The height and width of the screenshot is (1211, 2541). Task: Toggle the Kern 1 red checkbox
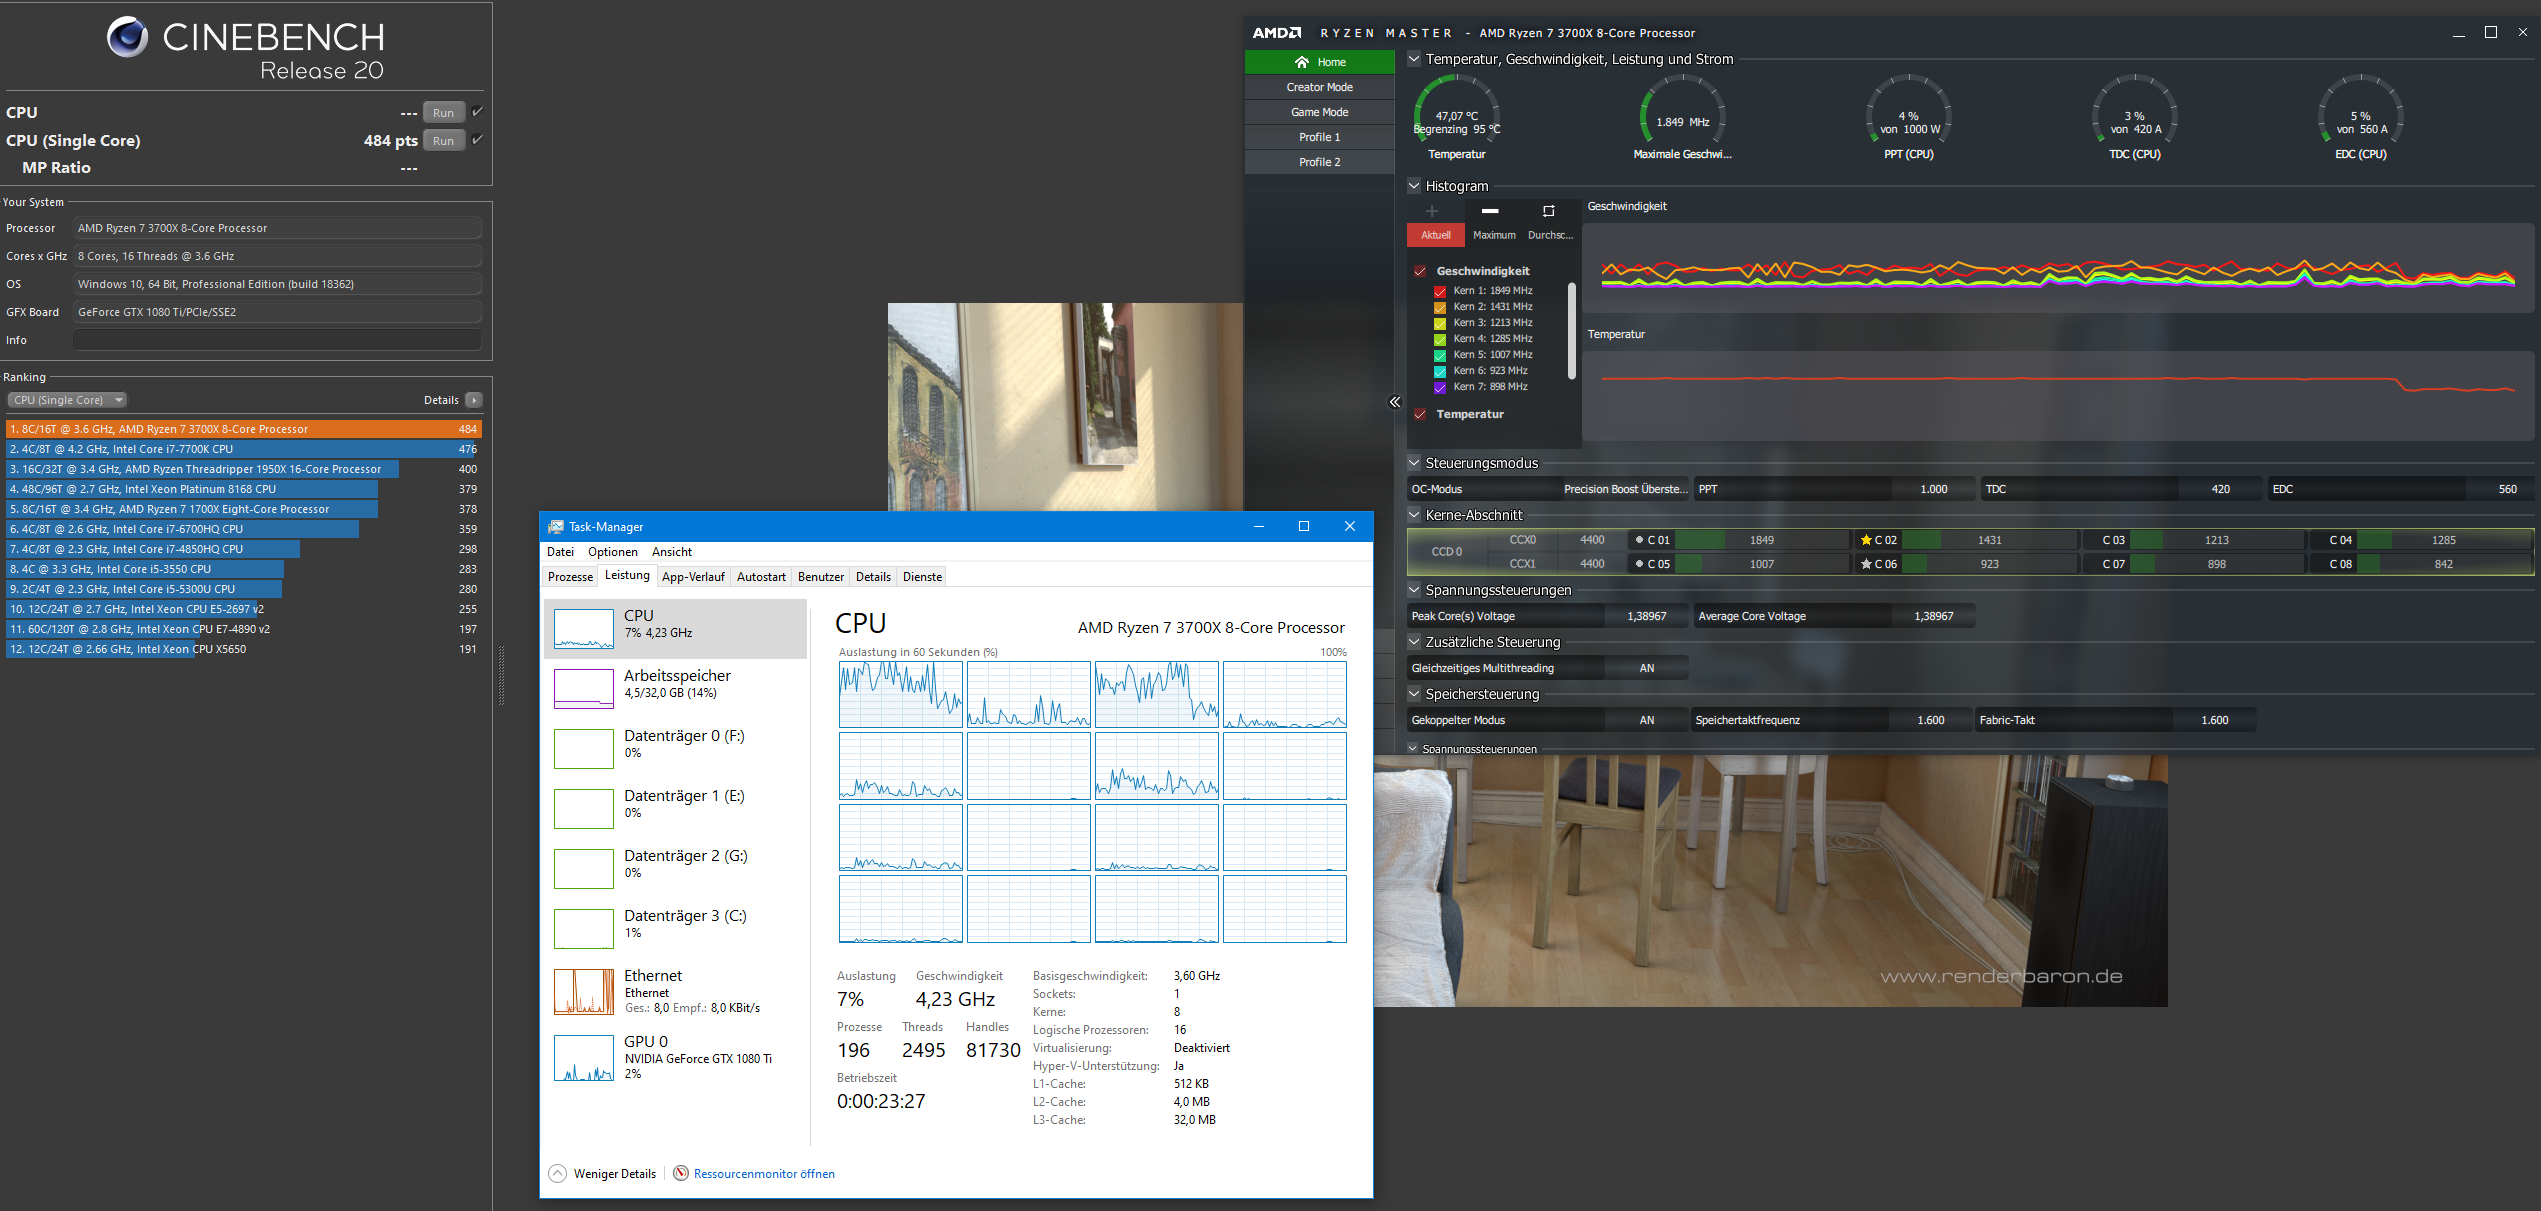click(x=1440, y=291)
